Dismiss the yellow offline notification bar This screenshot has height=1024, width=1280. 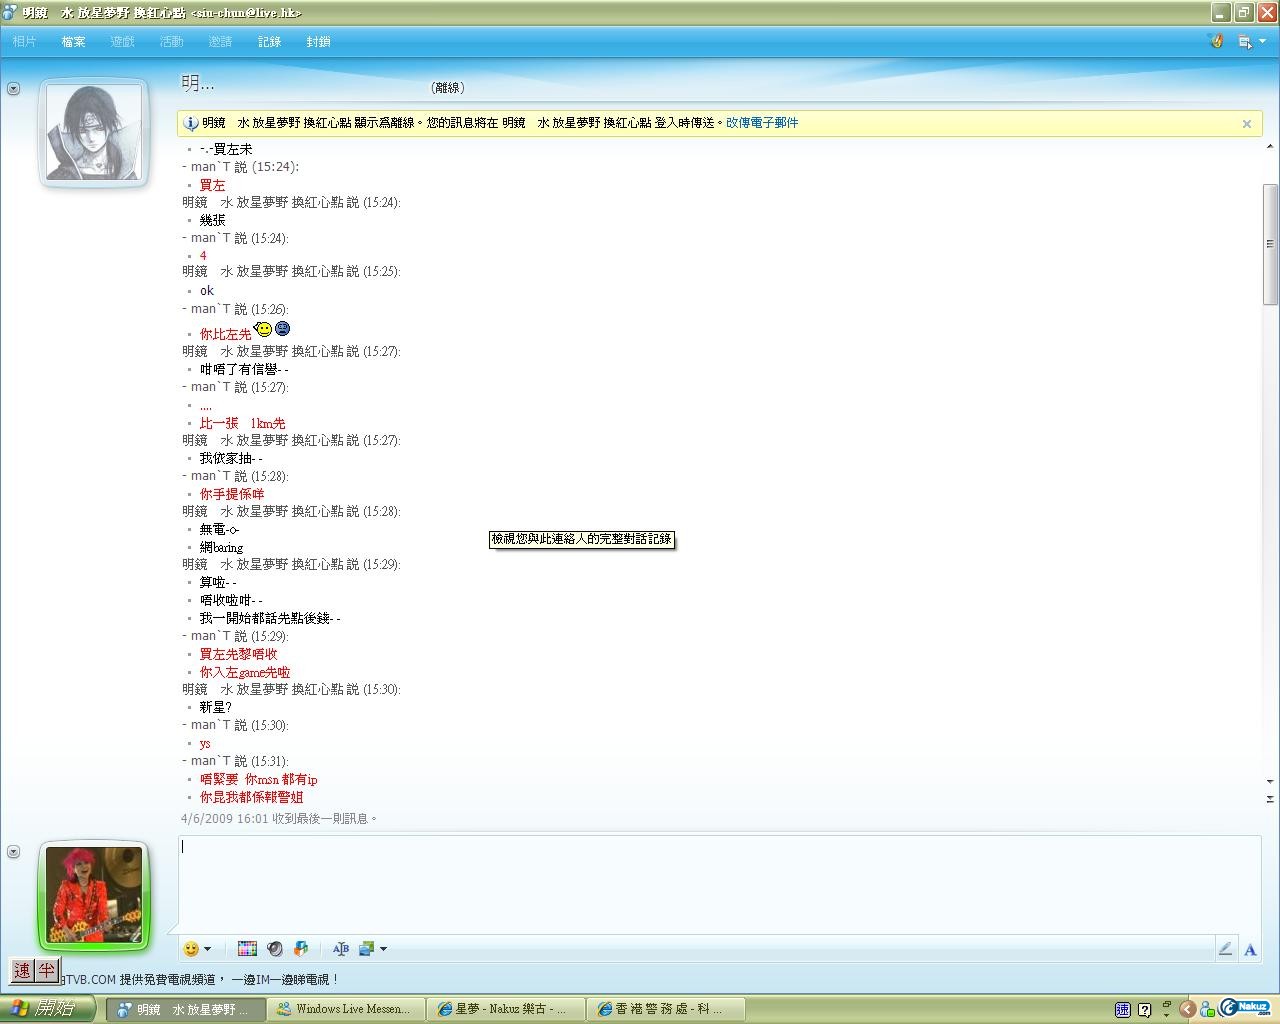pyautogui.click(x=1246, y=124)
